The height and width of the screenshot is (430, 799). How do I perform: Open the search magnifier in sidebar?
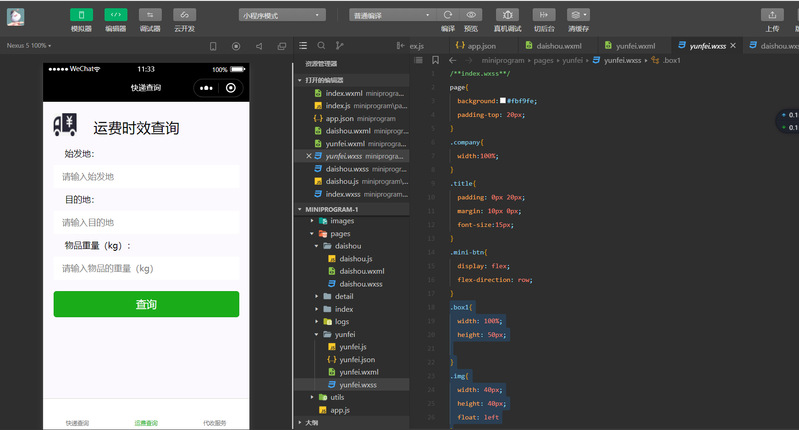tap(322, 46)
